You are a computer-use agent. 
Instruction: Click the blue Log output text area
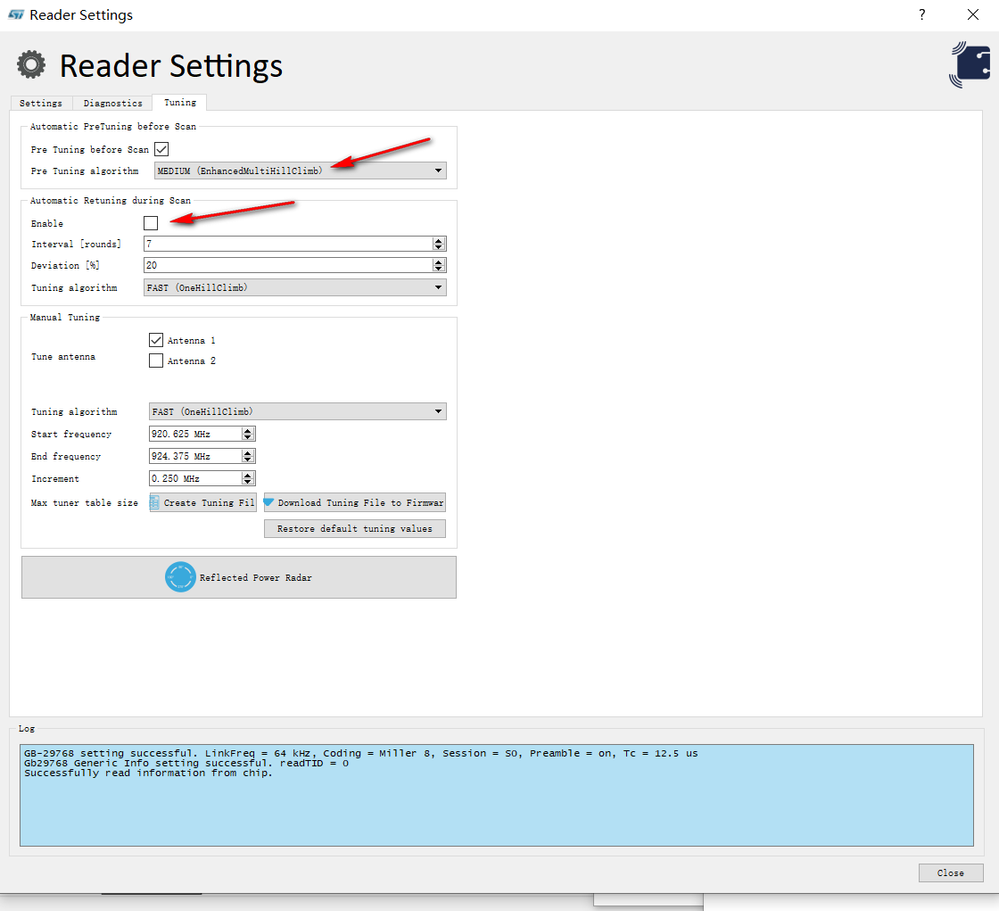(496, 795)
